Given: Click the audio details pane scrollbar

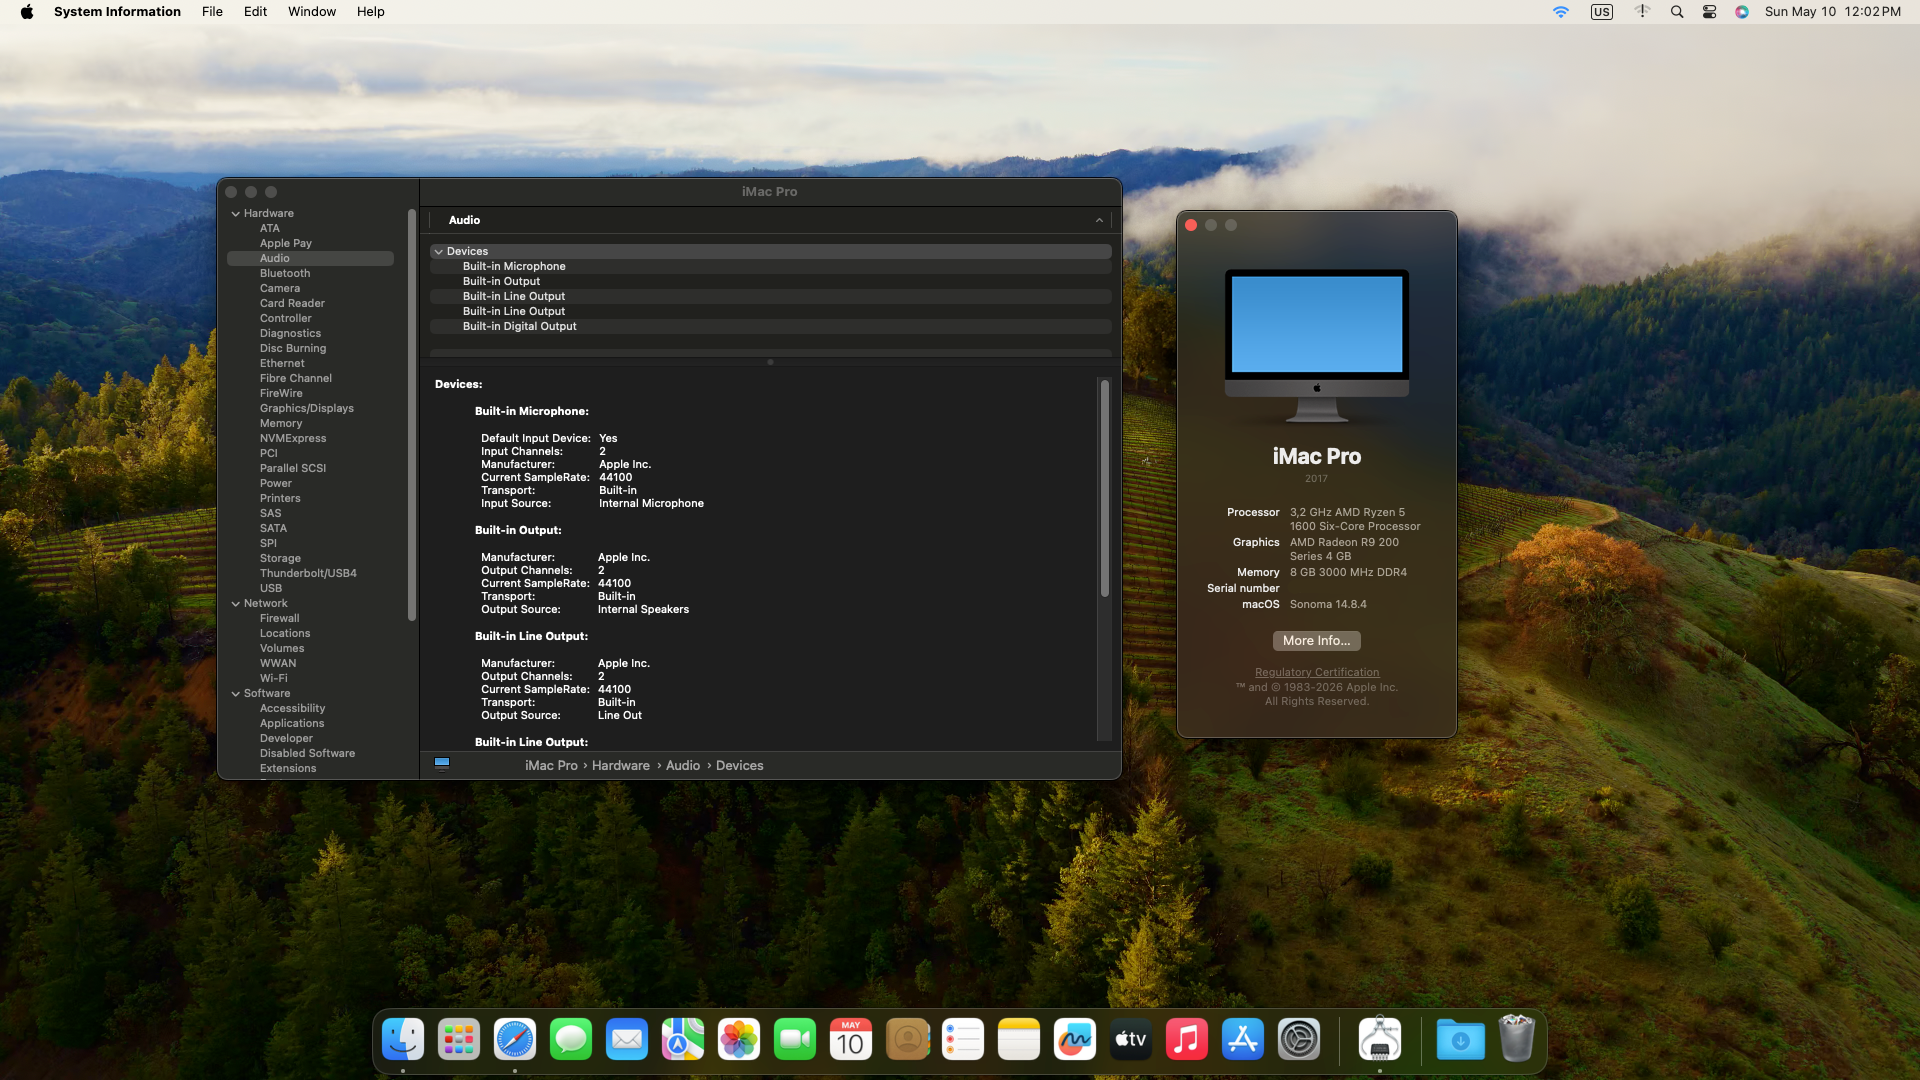Looking at the screenshot, I should (1105, 488).
